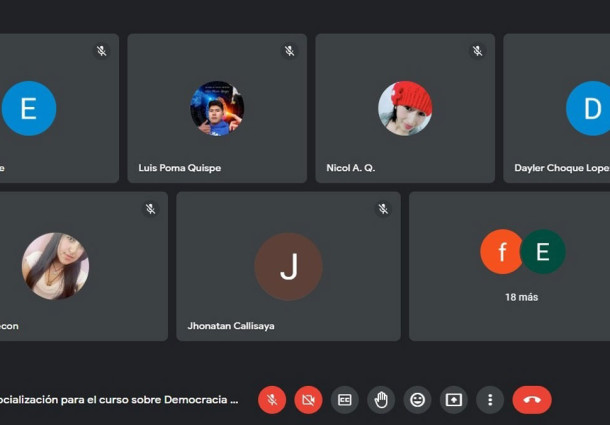Open the three-dot more options menu
610x425 pixels.
490,400
